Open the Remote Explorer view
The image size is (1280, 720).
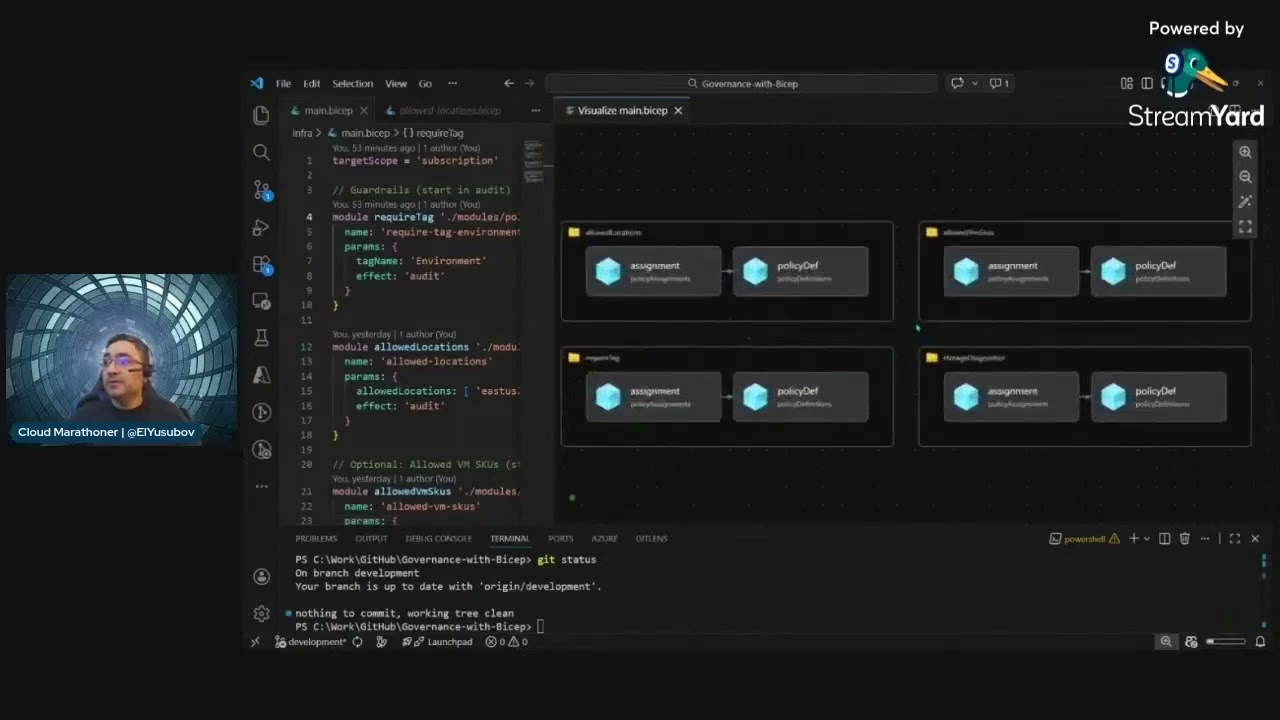click(x=261, y=301)
